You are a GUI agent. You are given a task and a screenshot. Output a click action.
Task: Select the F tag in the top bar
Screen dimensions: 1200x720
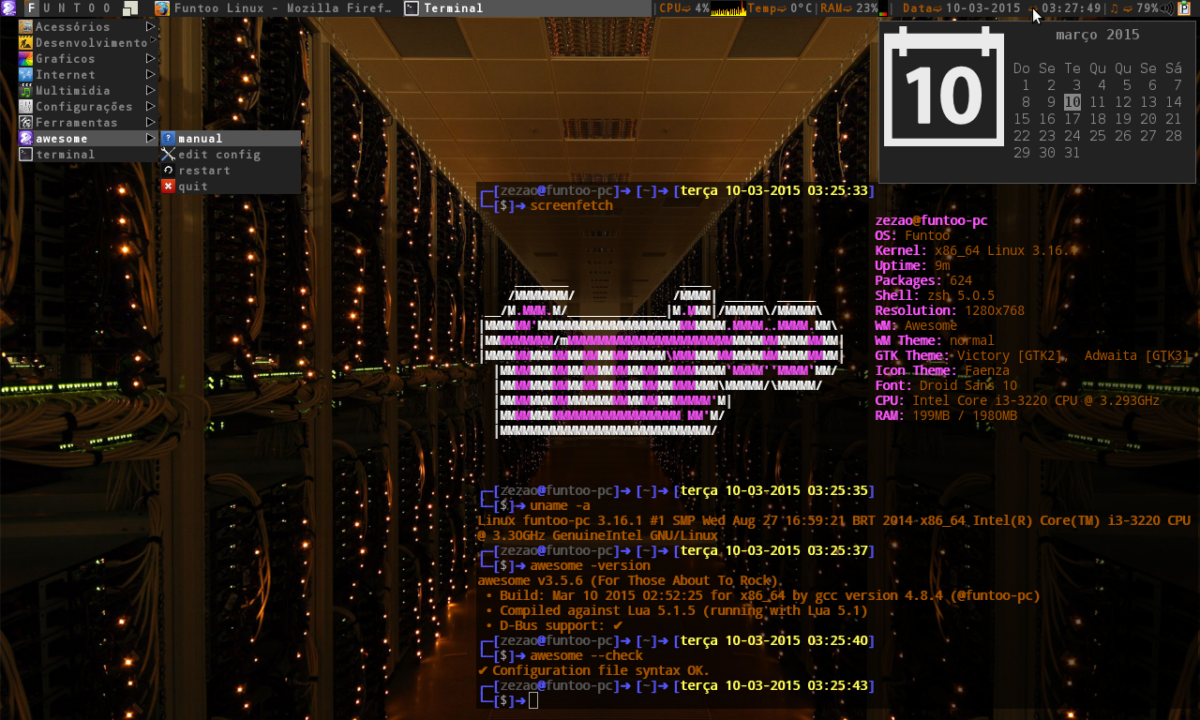point(32,8)
